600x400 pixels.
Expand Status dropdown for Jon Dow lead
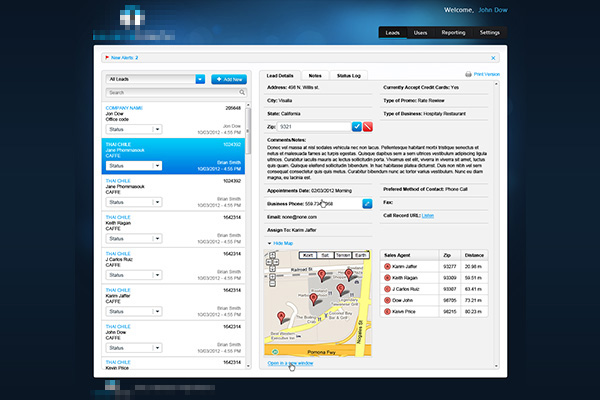point(157,129)
